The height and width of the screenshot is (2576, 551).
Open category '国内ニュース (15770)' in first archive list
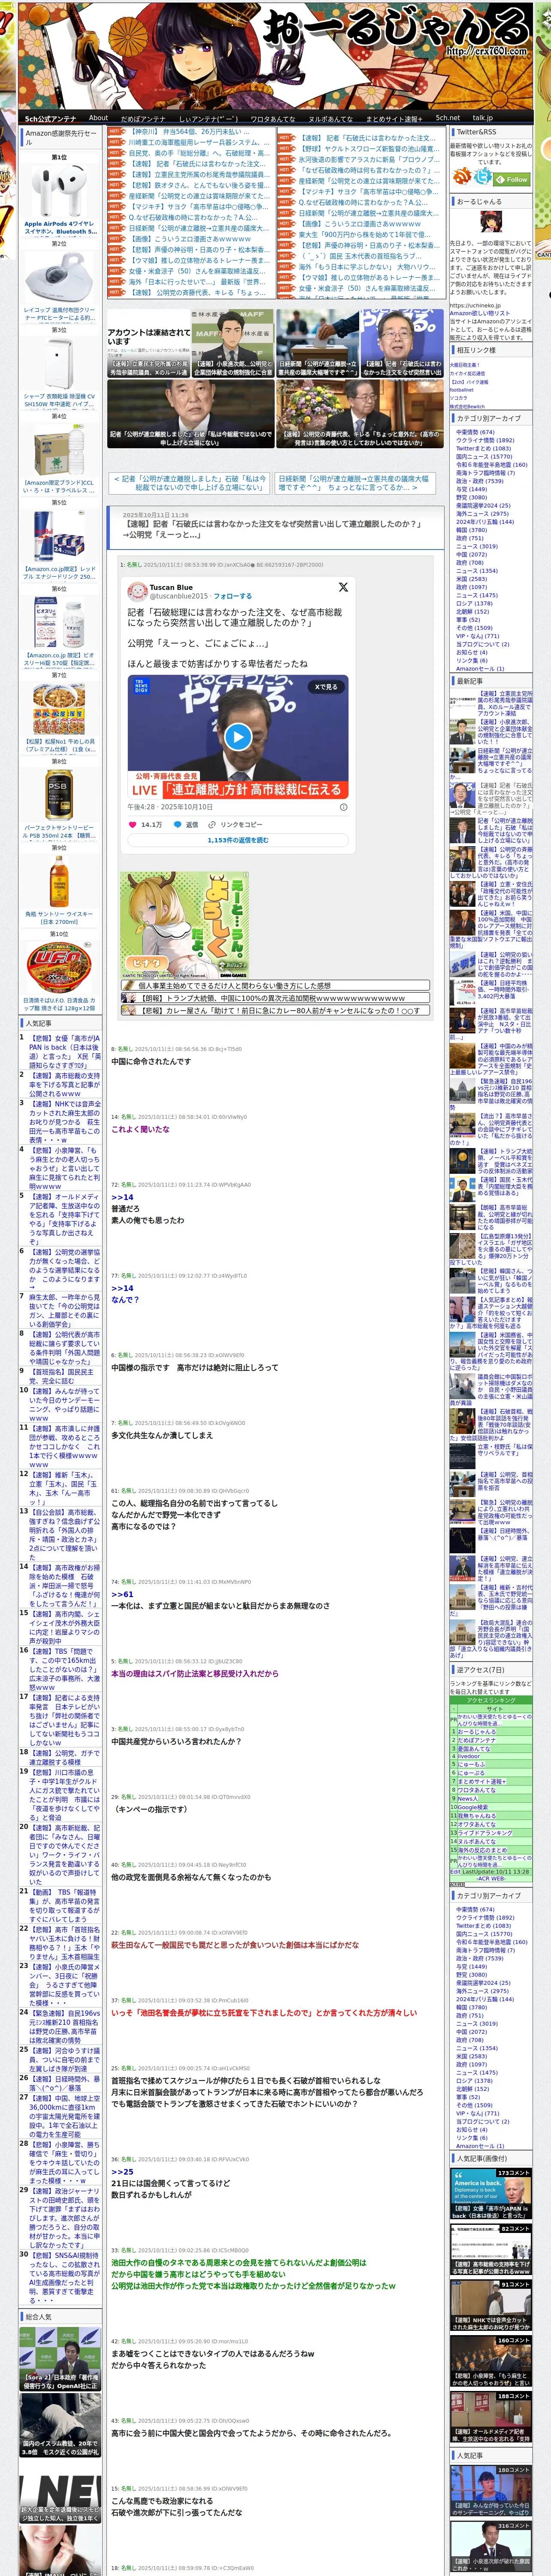[484, 456]
